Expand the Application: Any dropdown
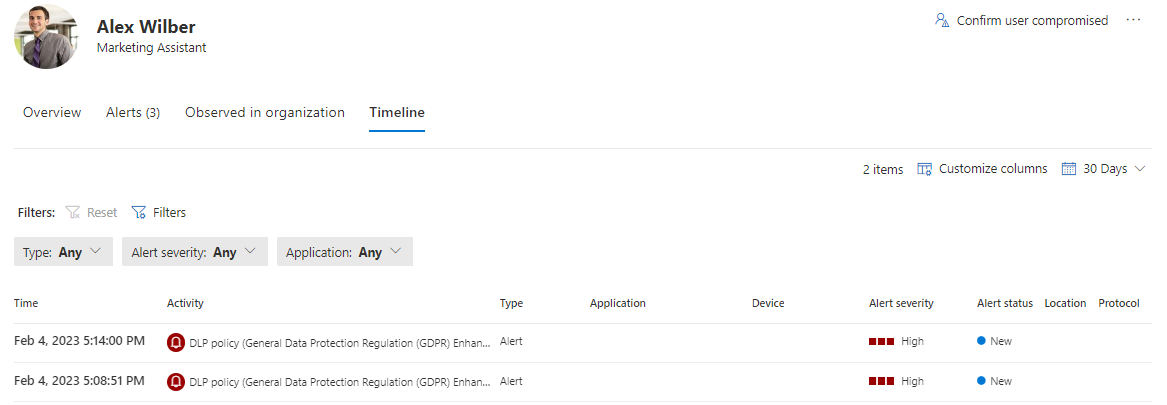 [344, 252]
